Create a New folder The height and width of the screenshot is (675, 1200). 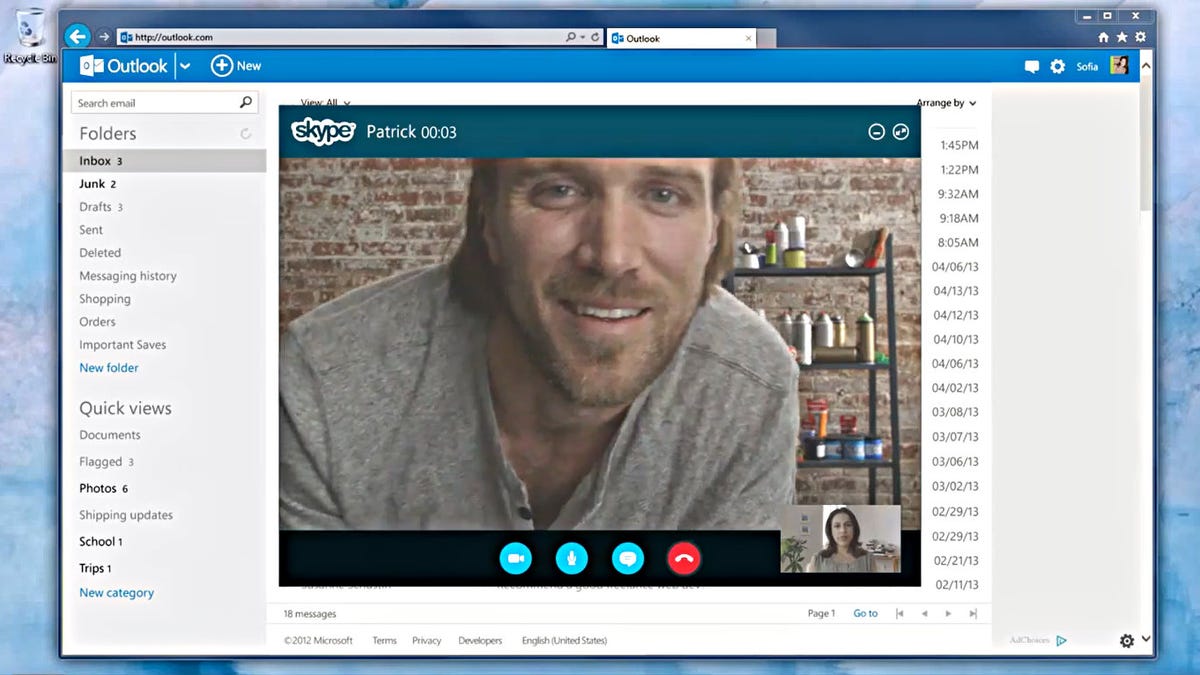click(x=108, y=367)
